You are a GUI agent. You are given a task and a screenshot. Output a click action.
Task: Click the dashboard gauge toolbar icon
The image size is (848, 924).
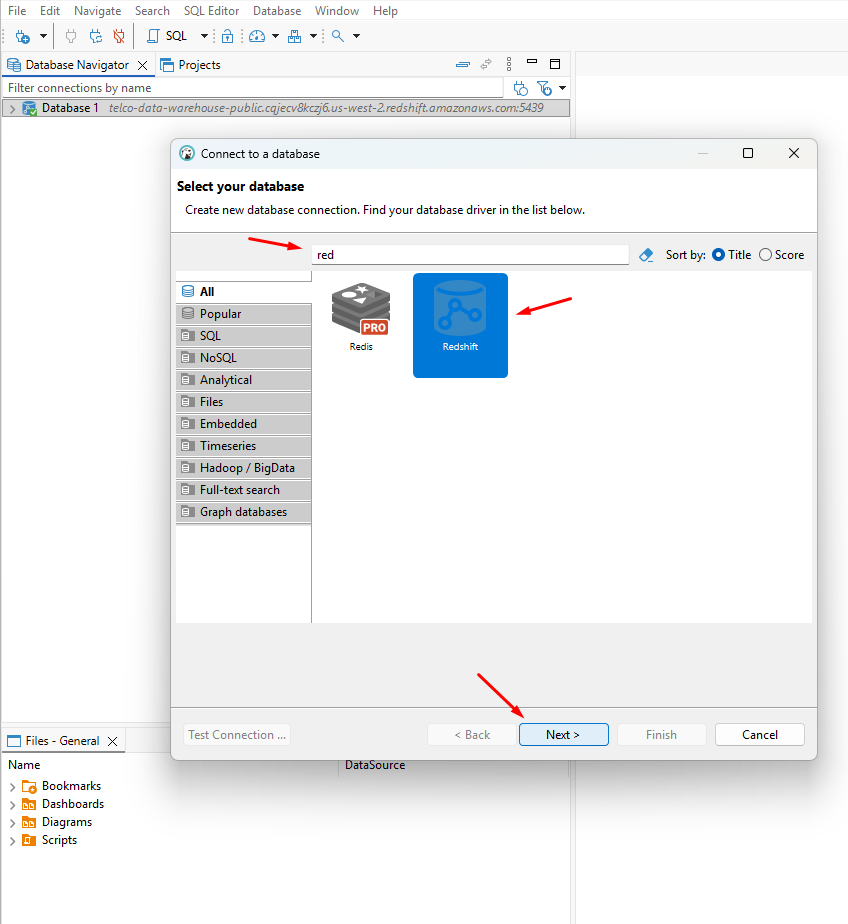(257, 37)
